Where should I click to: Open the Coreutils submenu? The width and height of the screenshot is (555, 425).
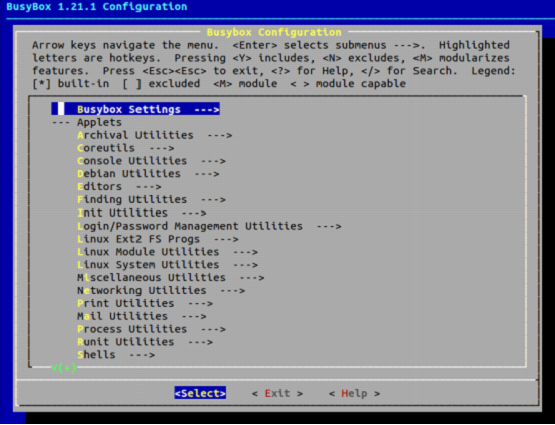click(x=126, y=148)
